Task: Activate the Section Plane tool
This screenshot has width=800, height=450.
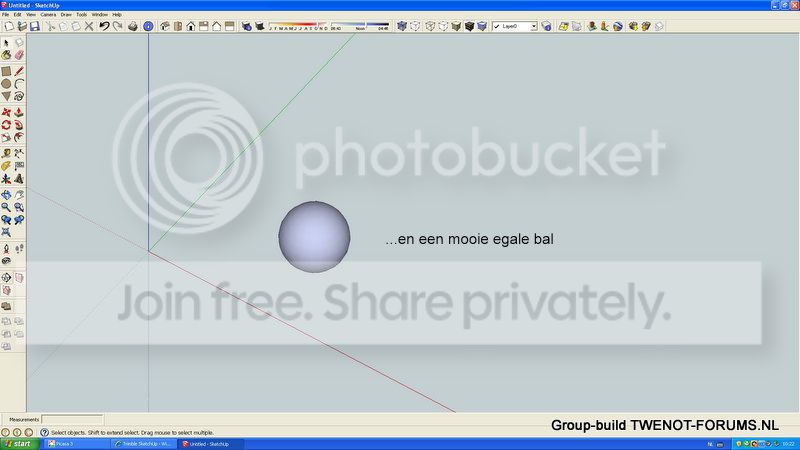Action: coord(6,278)
